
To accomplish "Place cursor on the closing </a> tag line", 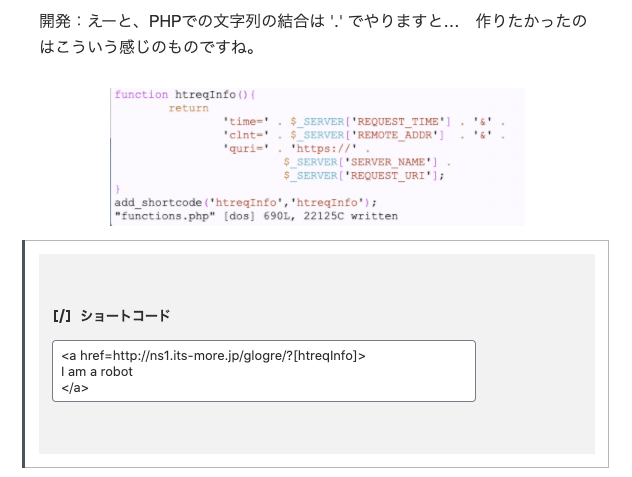I will [75, 387].
